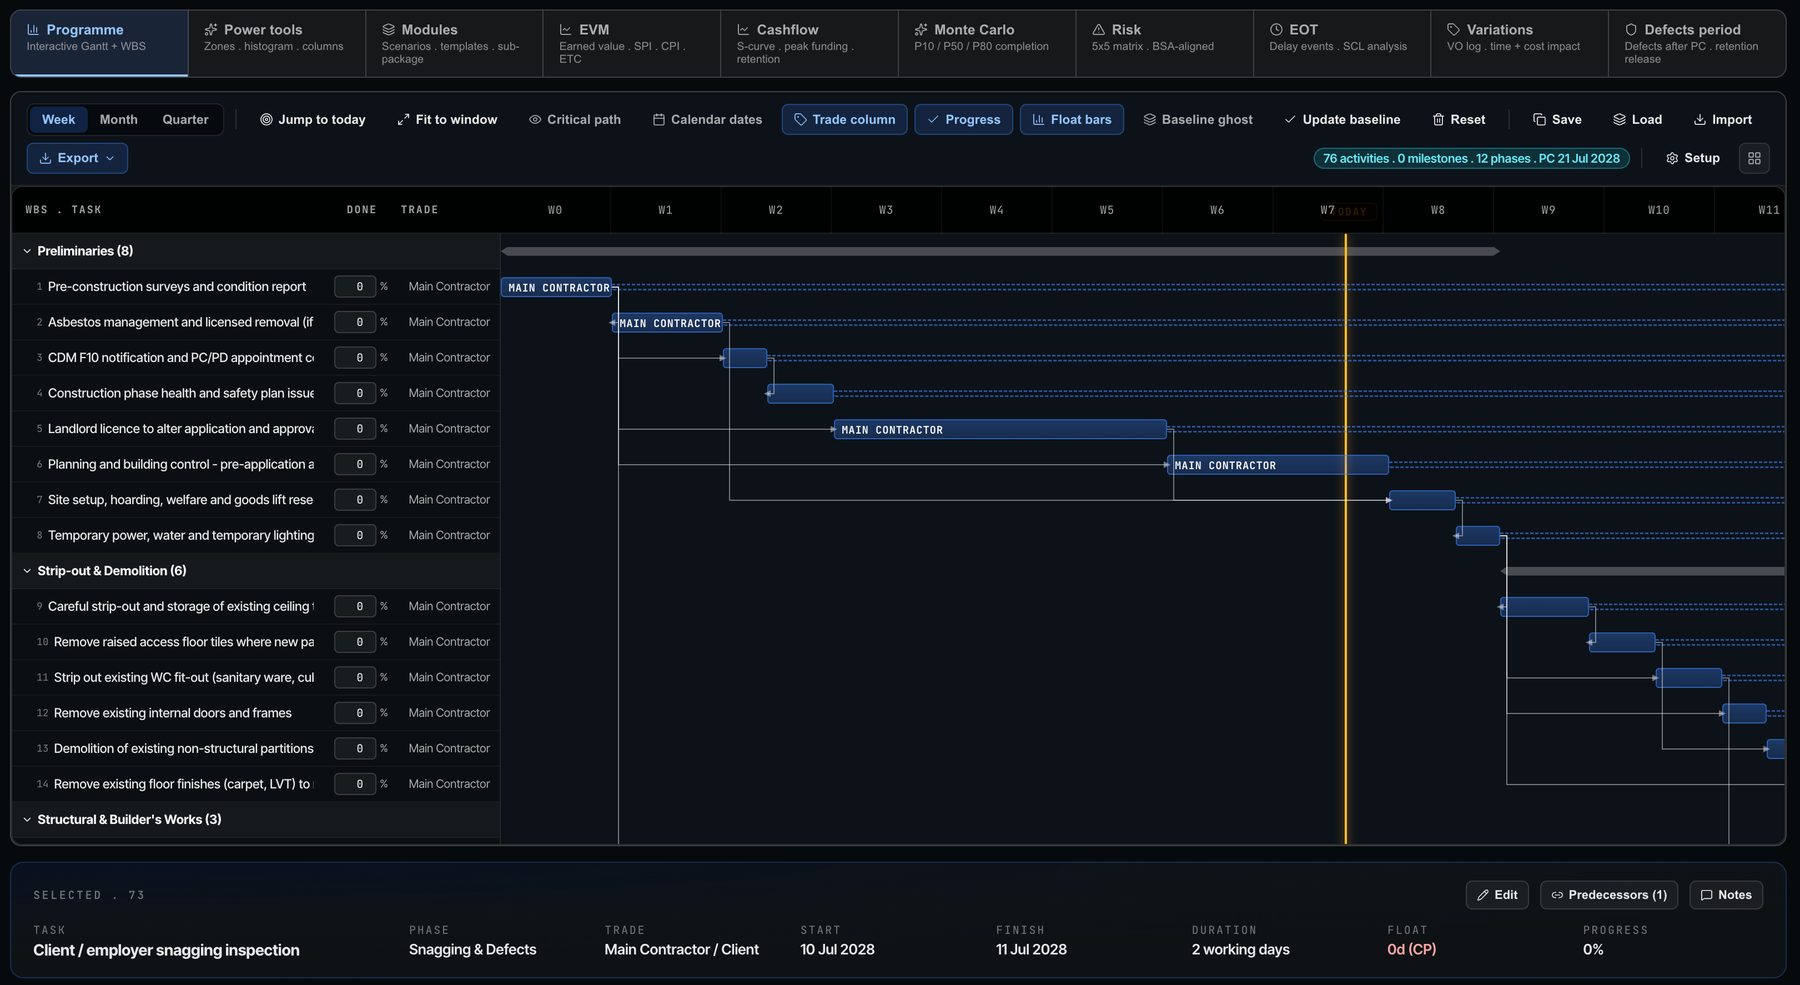This screenshot has height=985, width=1800.
Task: Select the Week view button
Action: tap(58, 119)
